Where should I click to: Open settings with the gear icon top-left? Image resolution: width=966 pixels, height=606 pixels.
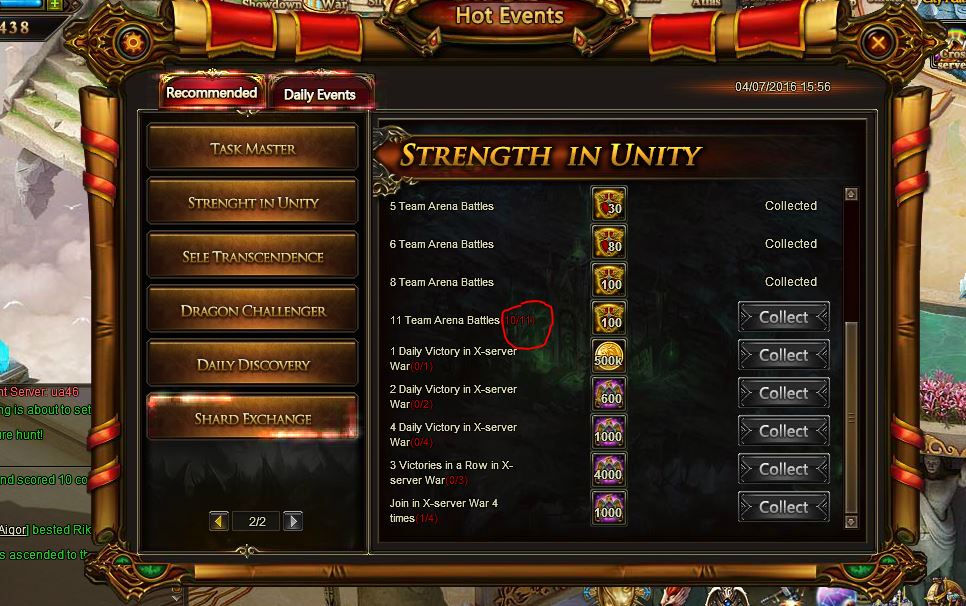(133, 43)
